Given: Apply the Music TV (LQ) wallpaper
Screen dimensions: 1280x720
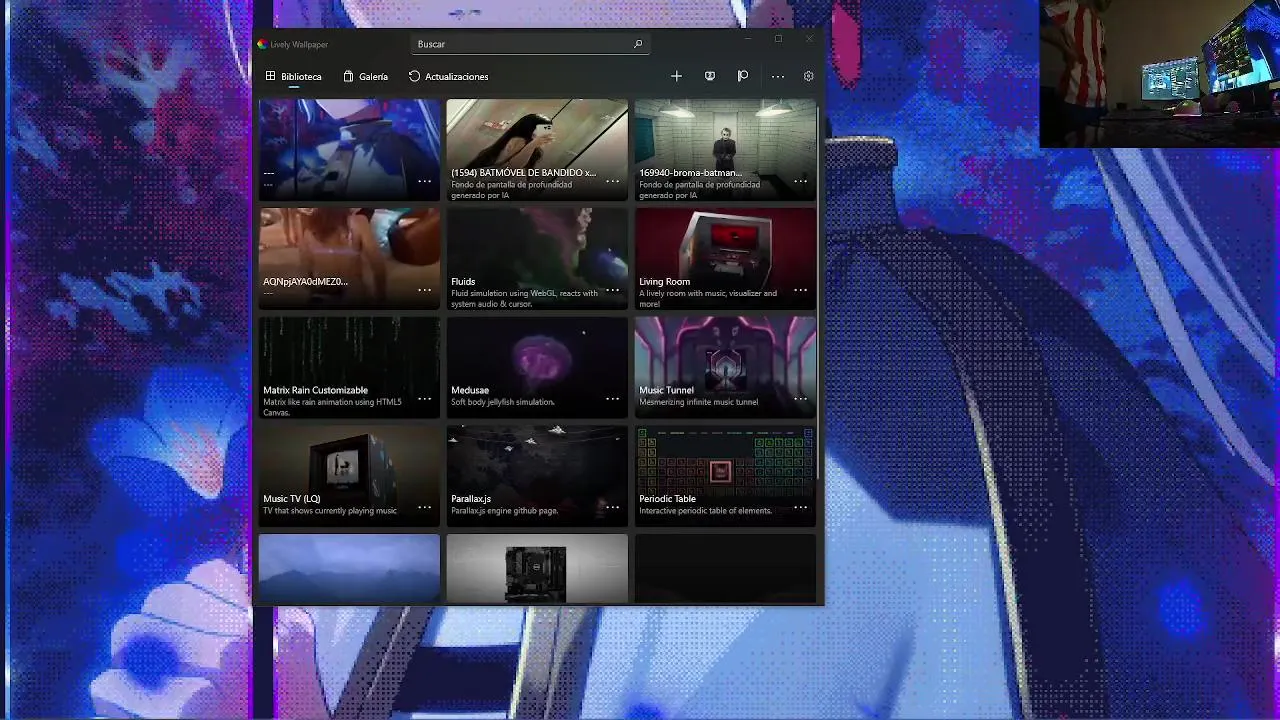Looking at the screenshot, I should [x=349, y=476].
